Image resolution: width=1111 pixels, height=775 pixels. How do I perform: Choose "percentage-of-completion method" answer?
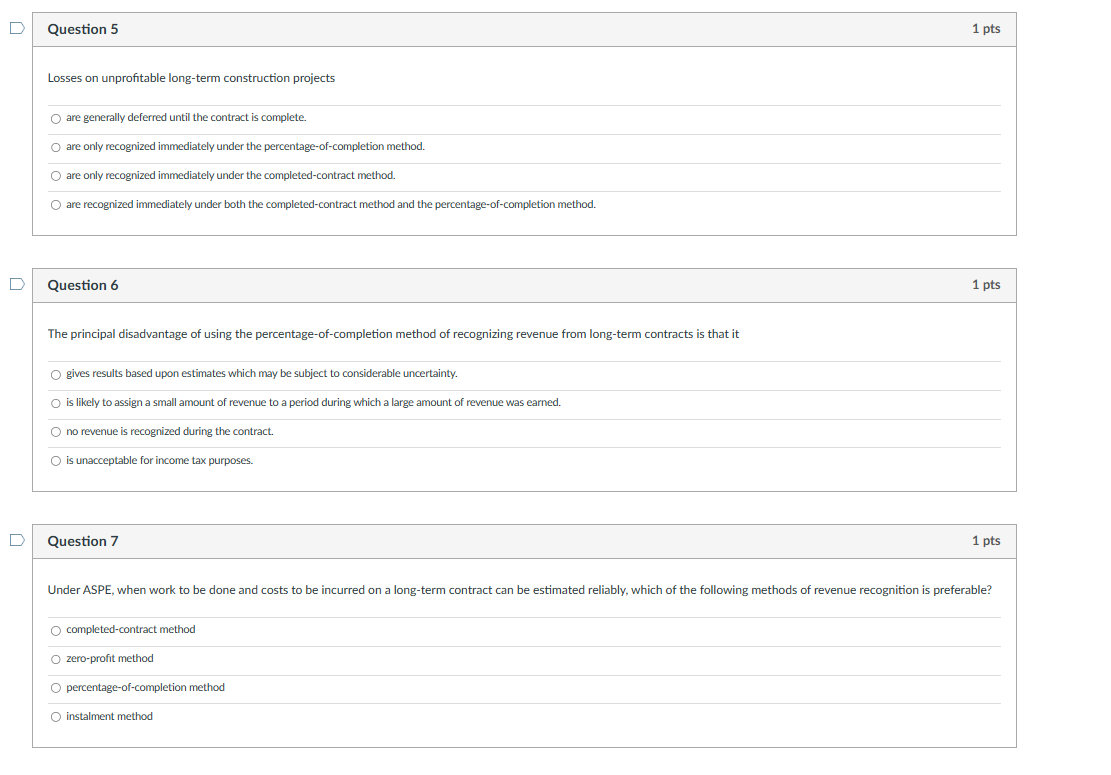pyautogui.click(x=56, y=688)
